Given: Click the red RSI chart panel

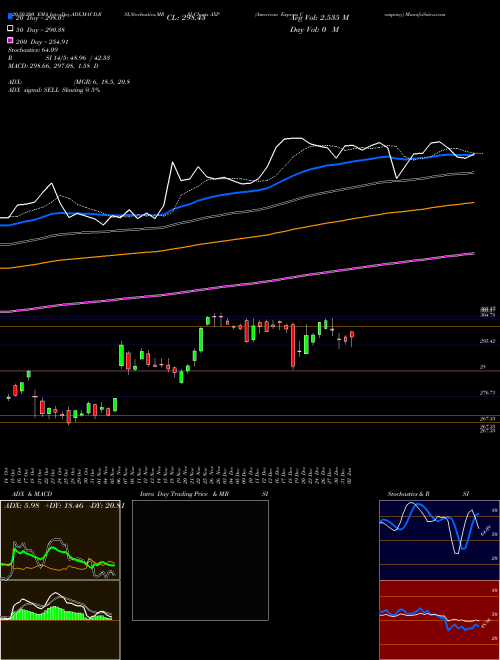Looking at the screenshot, I should (x=439, y=620).
